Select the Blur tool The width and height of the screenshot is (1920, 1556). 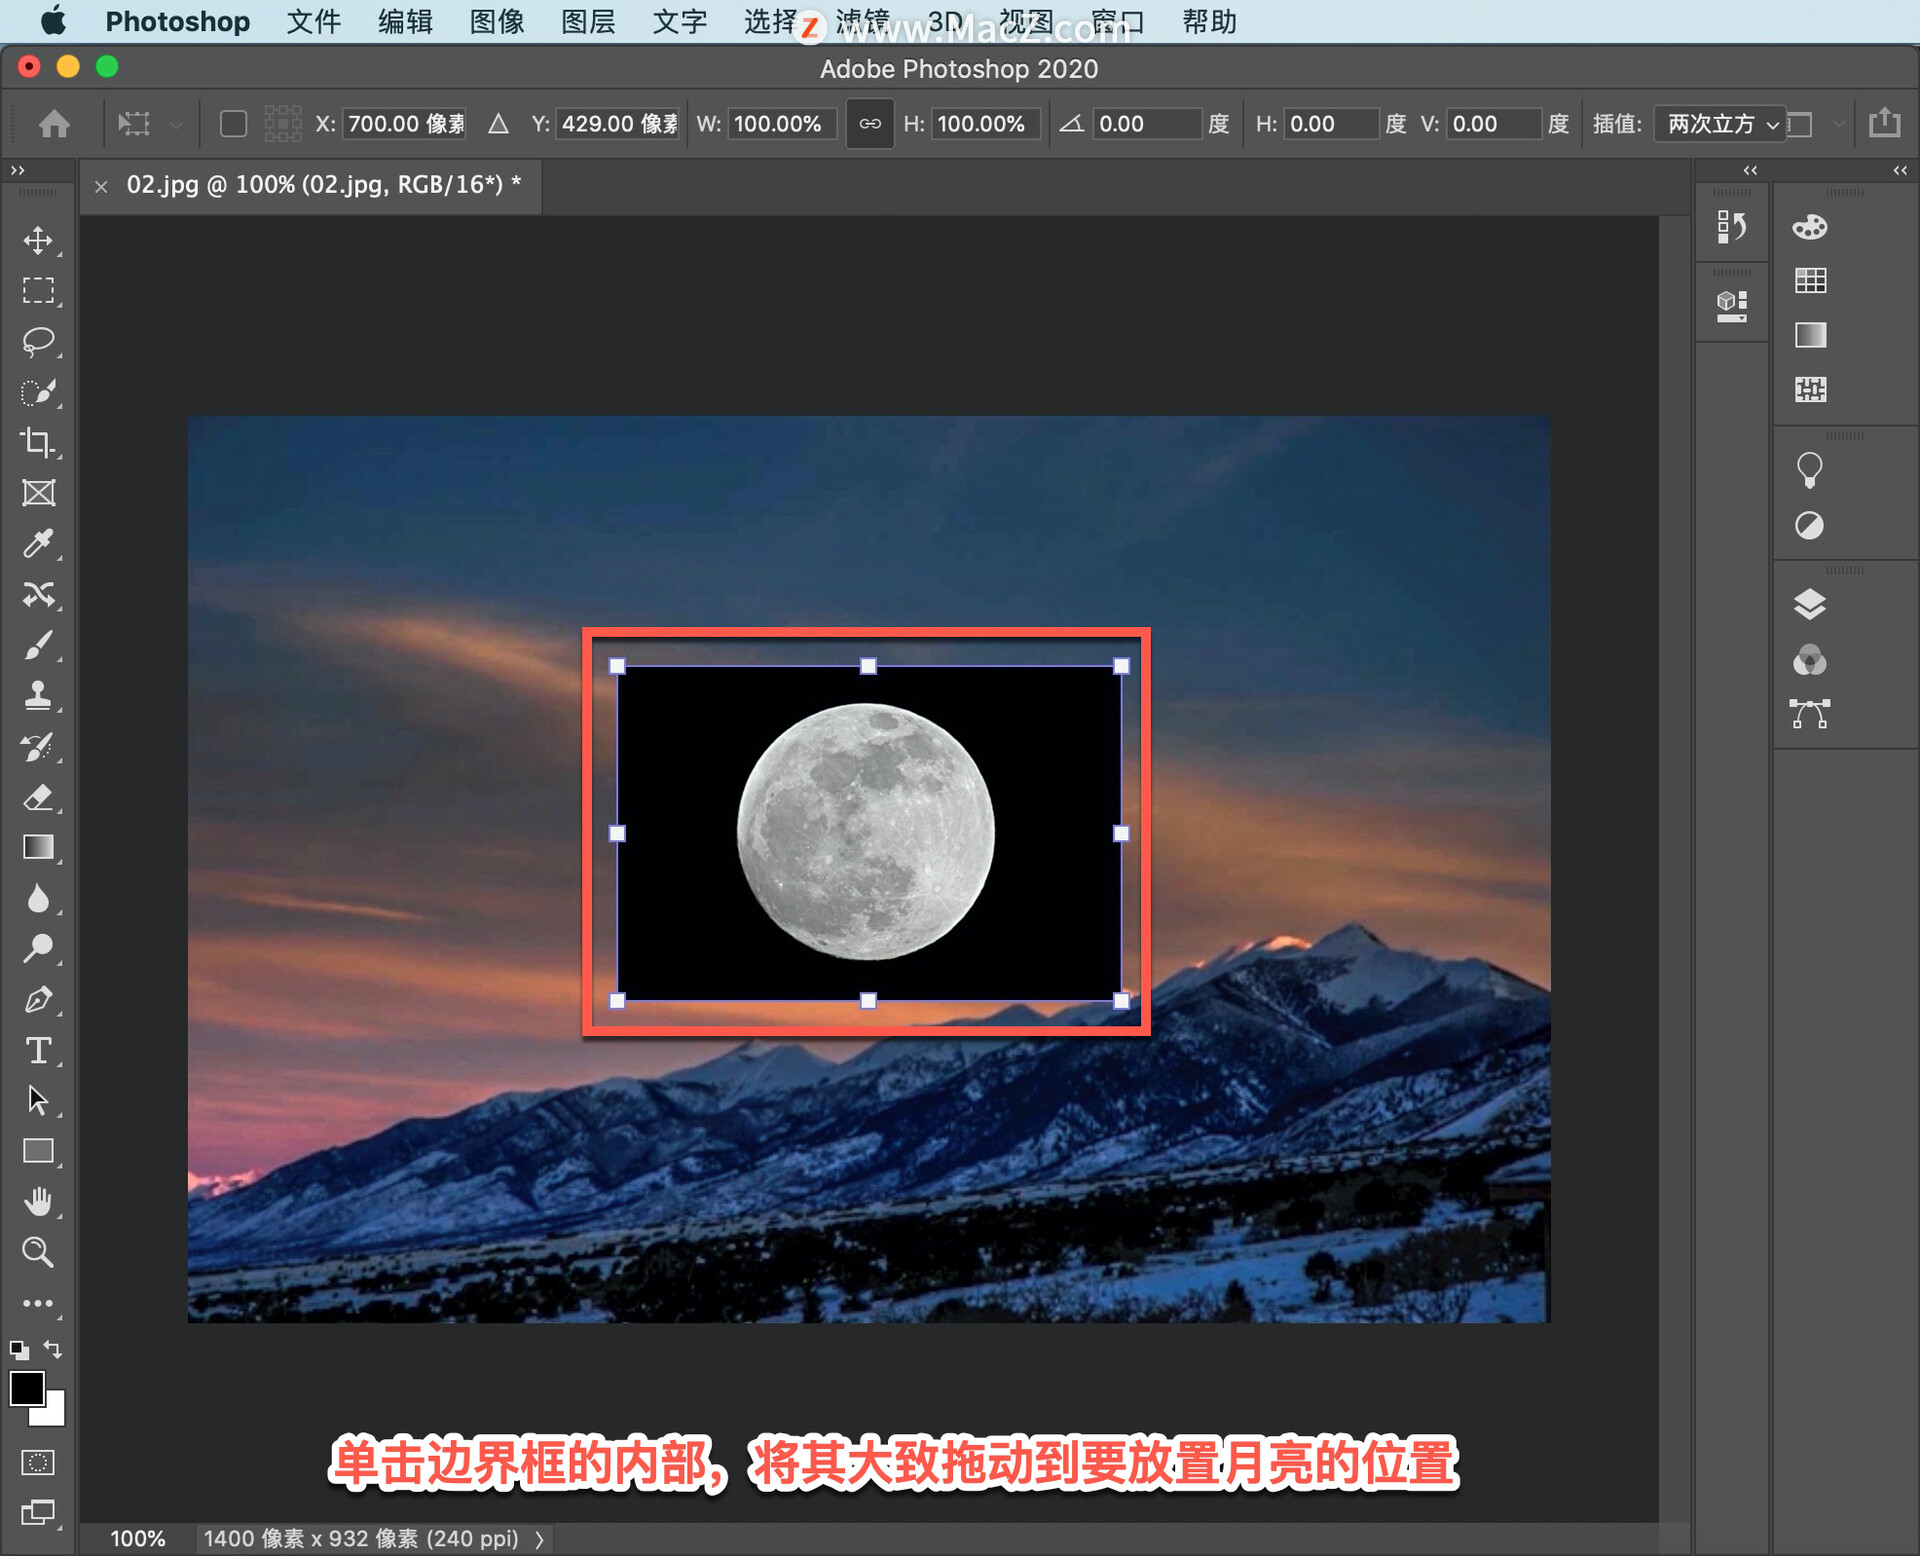(x=38, y=899)
